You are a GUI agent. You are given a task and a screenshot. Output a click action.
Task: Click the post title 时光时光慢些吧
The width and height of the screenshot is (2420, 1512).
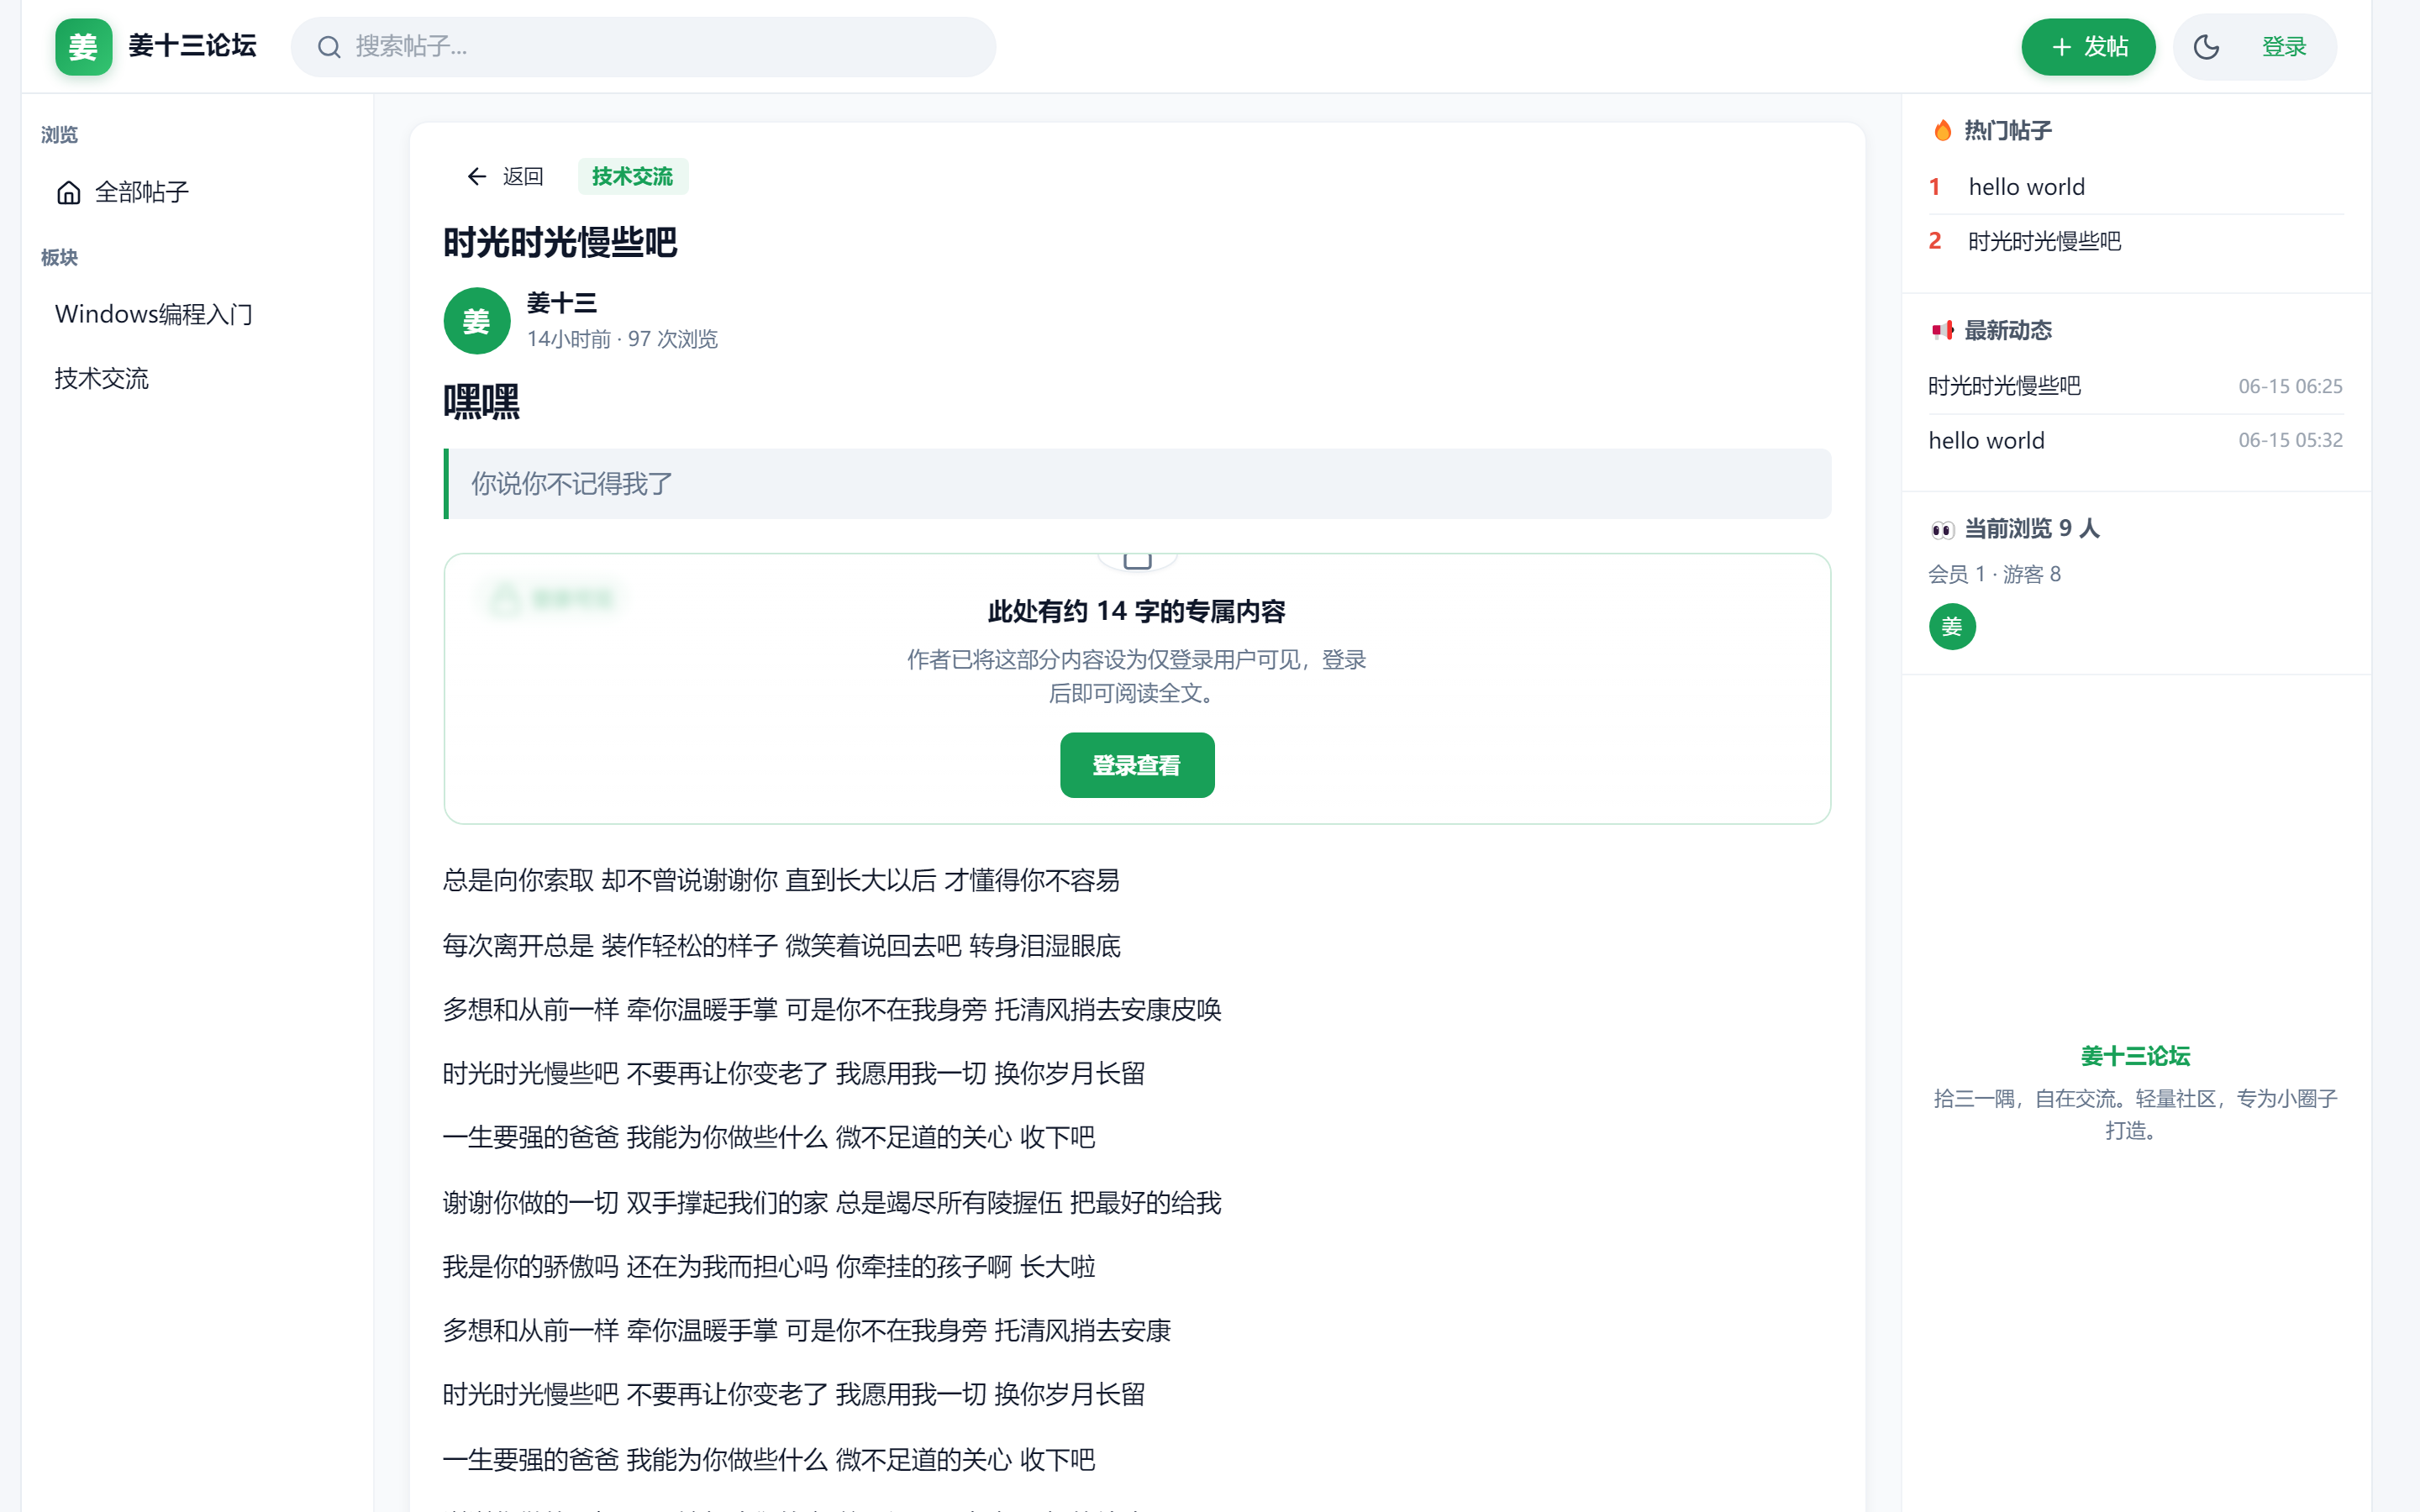[560, 243]
